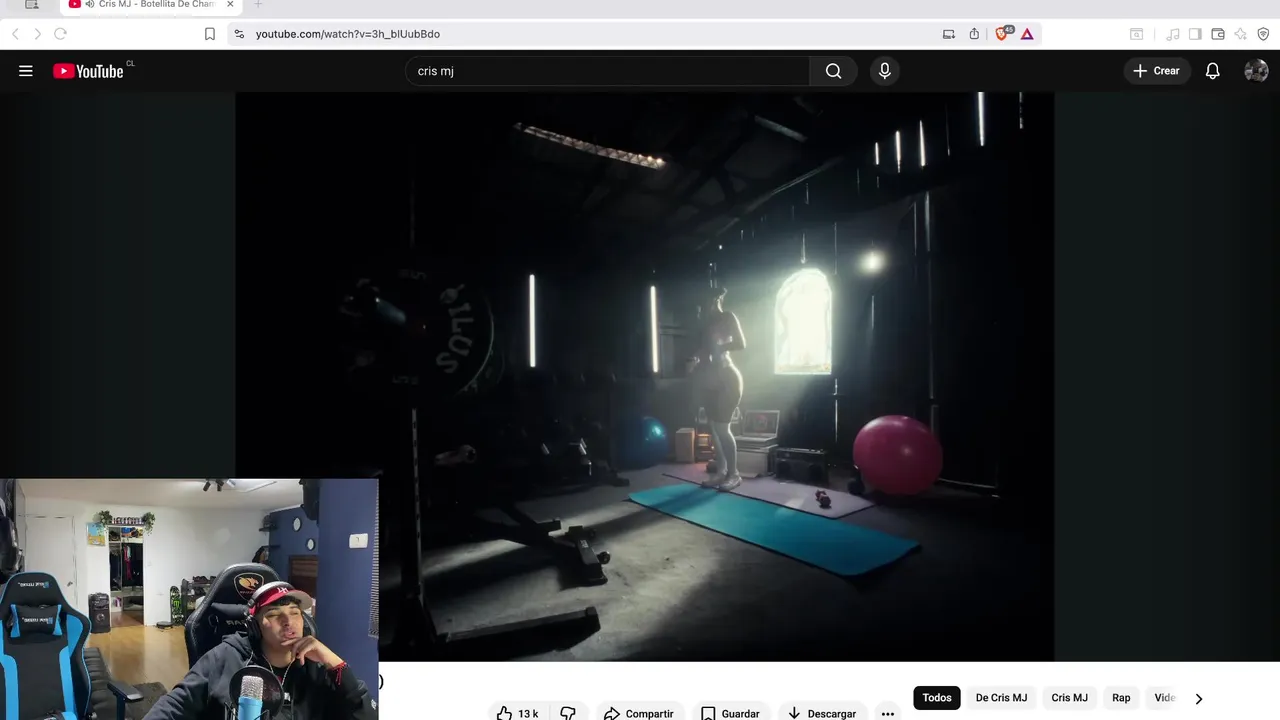This screenshot has width=1280, height=720.
Task: Toggle the browser sidebar panel icon
Action: pyautogui.click(x=1195, y=34)
